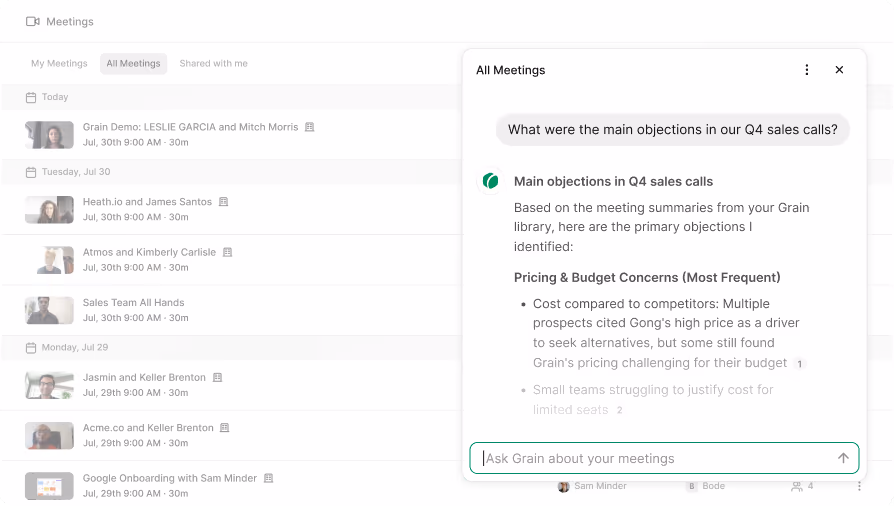Image resolution: width=894 pixels, height=506 pixels.
Task: Focus the Ask Grain about your meetings field
Action: 655,458
